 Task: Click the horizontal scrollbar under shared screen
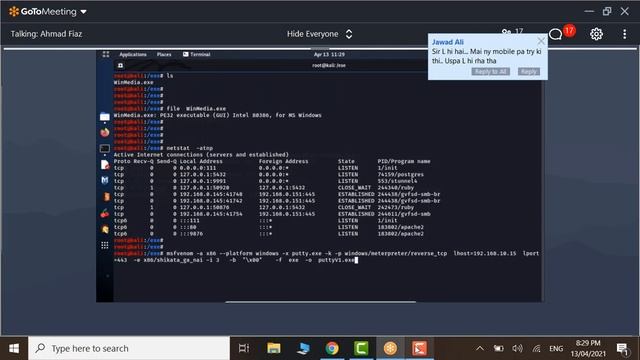[x=321, y=302]
